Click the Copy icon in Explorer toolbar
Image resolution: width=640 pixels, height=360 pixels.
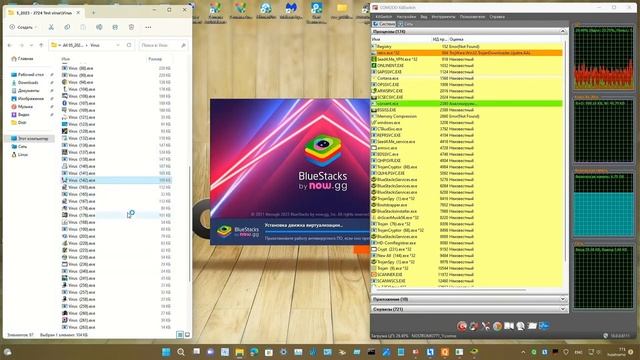tap(67, 27)
